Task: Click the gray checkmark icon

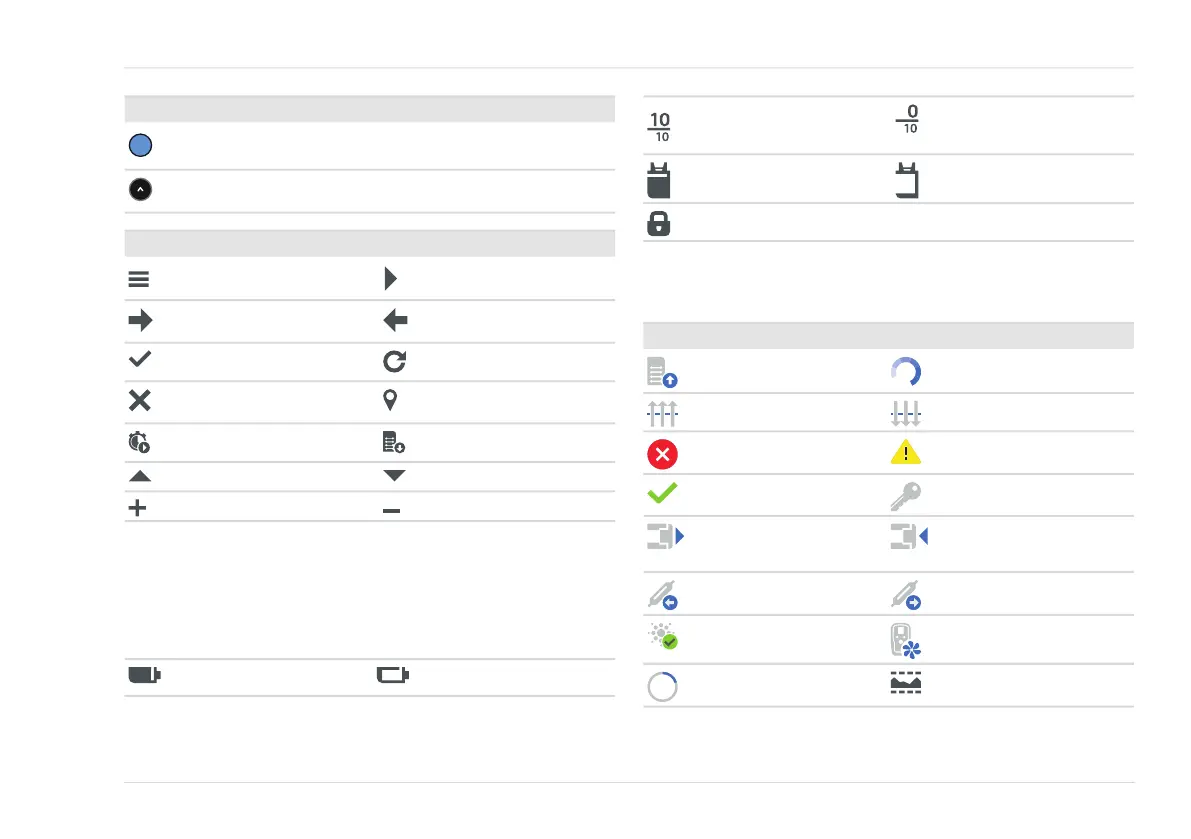Action: [x=140, y=358]
